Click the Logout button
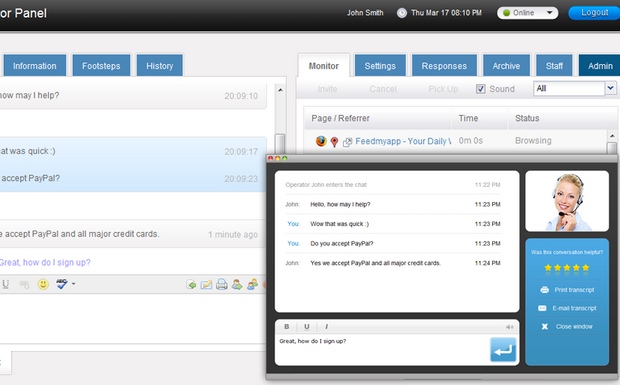 (x=594, y=13)
